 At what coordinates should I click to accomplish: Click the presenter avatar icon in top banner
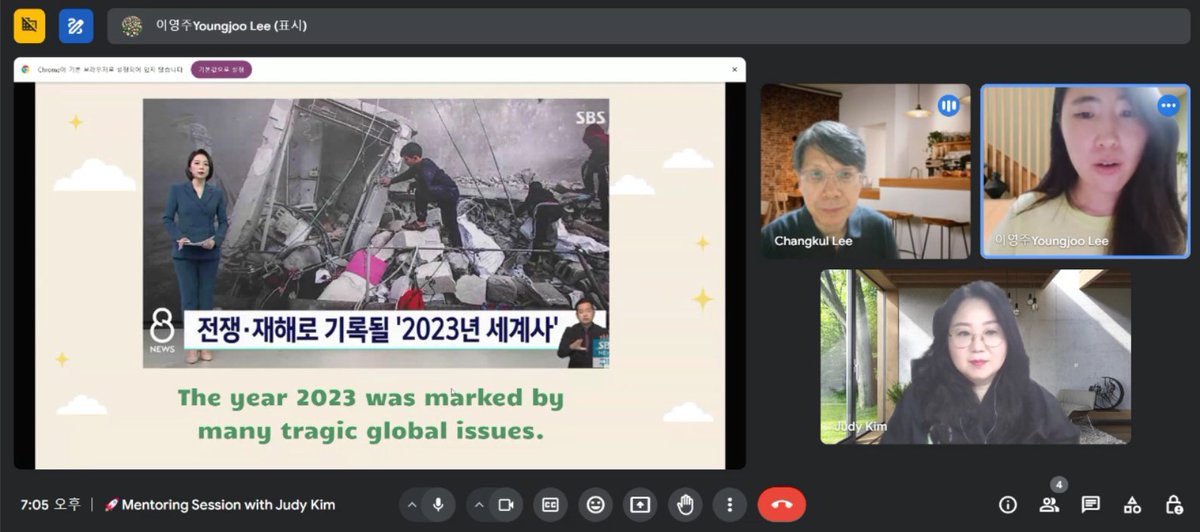132,26
